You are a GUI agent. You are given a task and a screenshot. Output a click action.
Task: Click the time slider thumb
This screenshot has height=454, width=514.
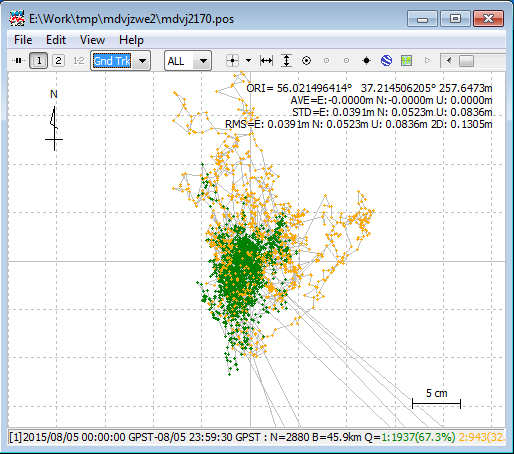point(466,61)
